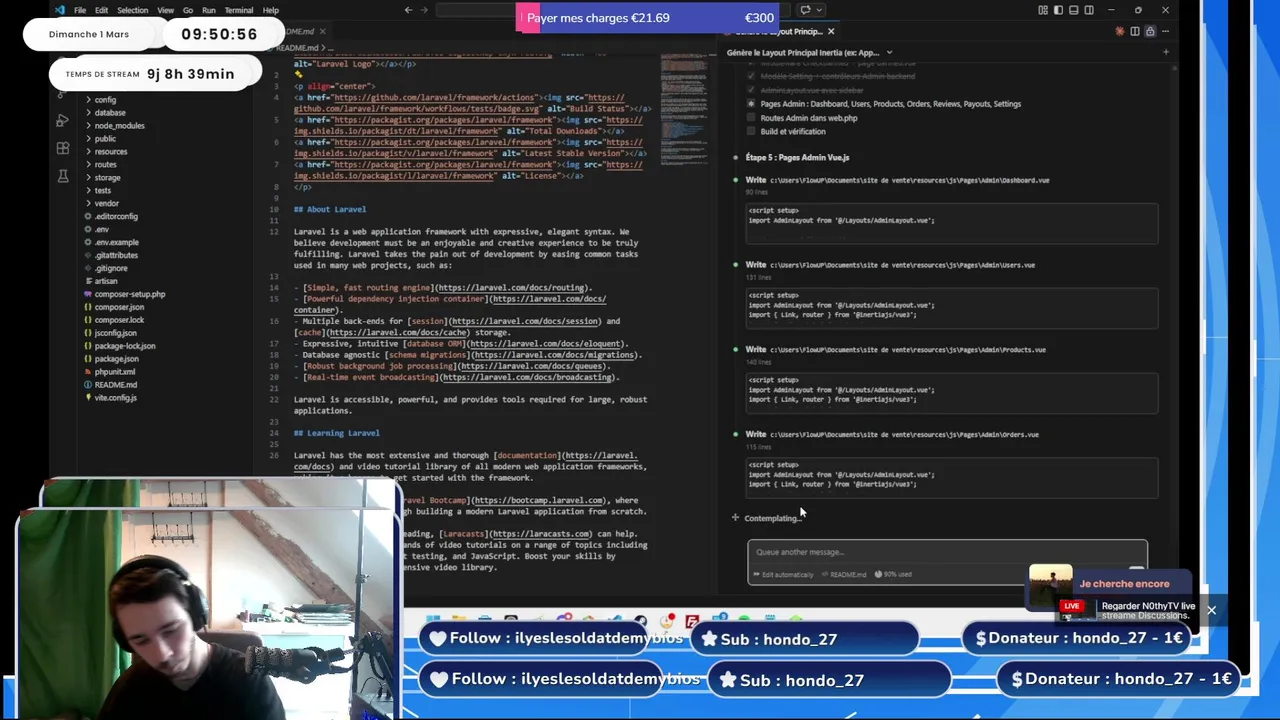Open the Edit menu
Screen dimensions: 1280x720
click(x=101, y=10)
